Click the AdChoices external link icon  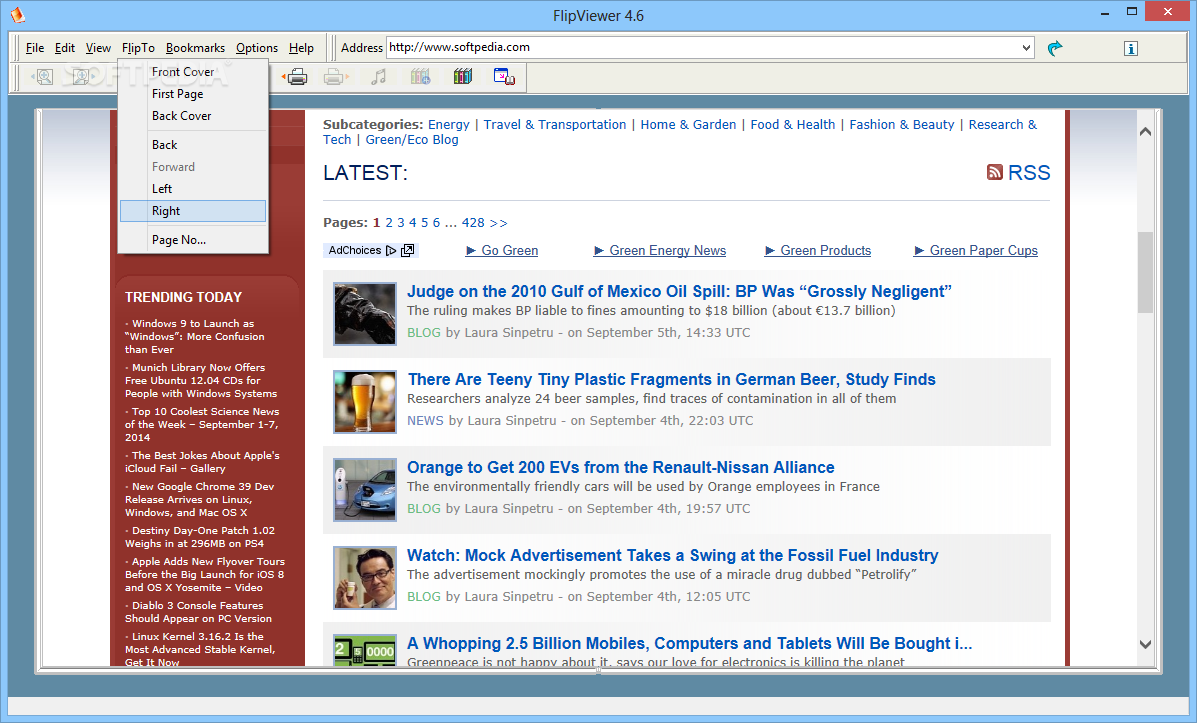[408, 250]
